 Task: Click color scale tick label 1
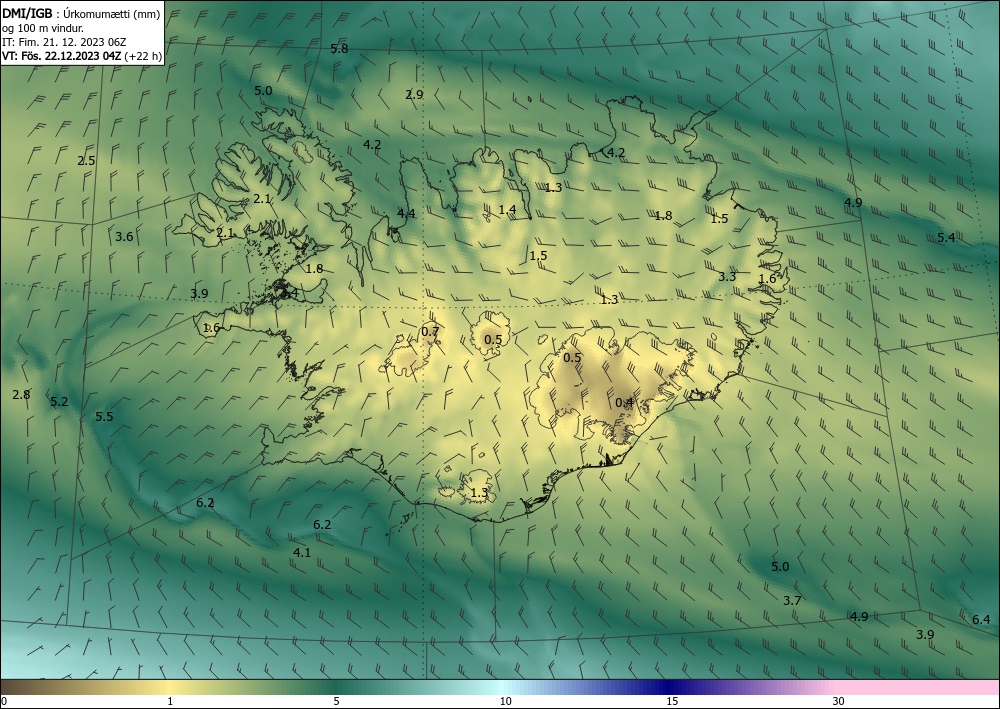tap(170, 701)
